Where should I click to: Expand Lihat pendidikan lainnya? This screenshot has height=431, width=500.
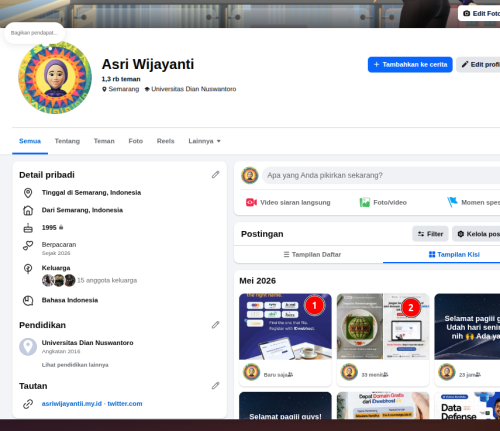(75, 365)
